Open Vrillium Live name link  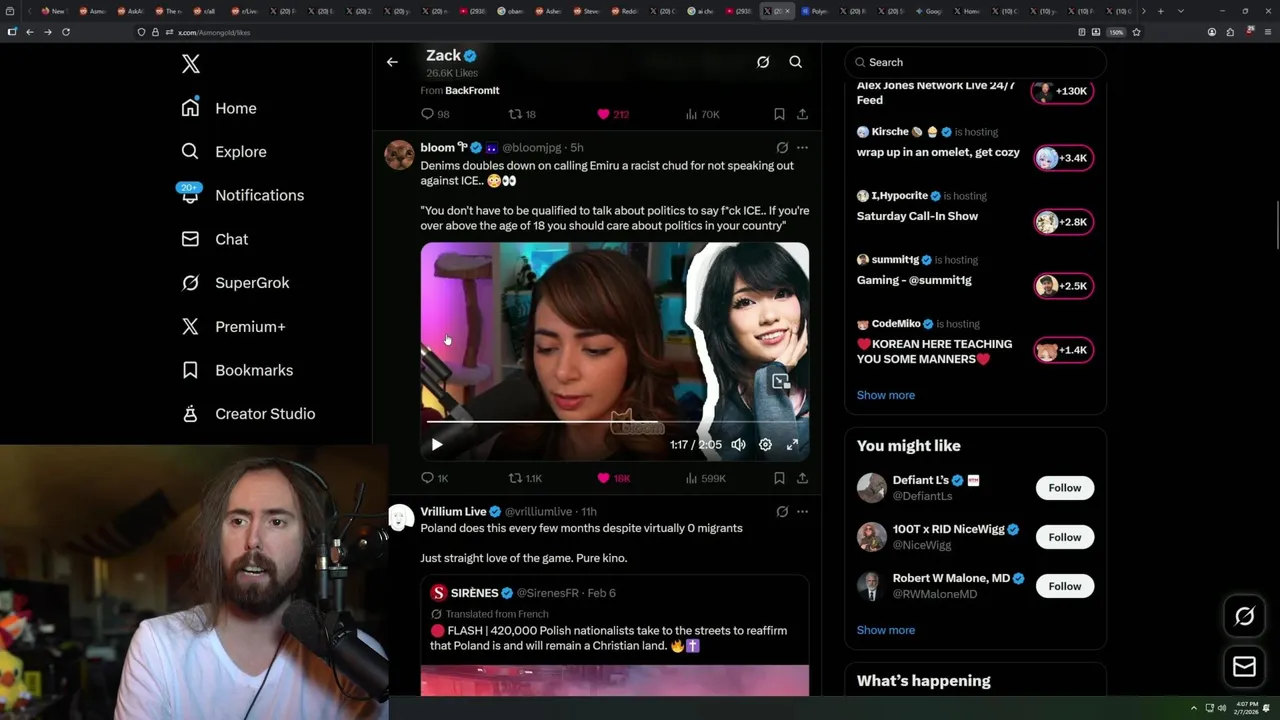(x=453, y=512)
